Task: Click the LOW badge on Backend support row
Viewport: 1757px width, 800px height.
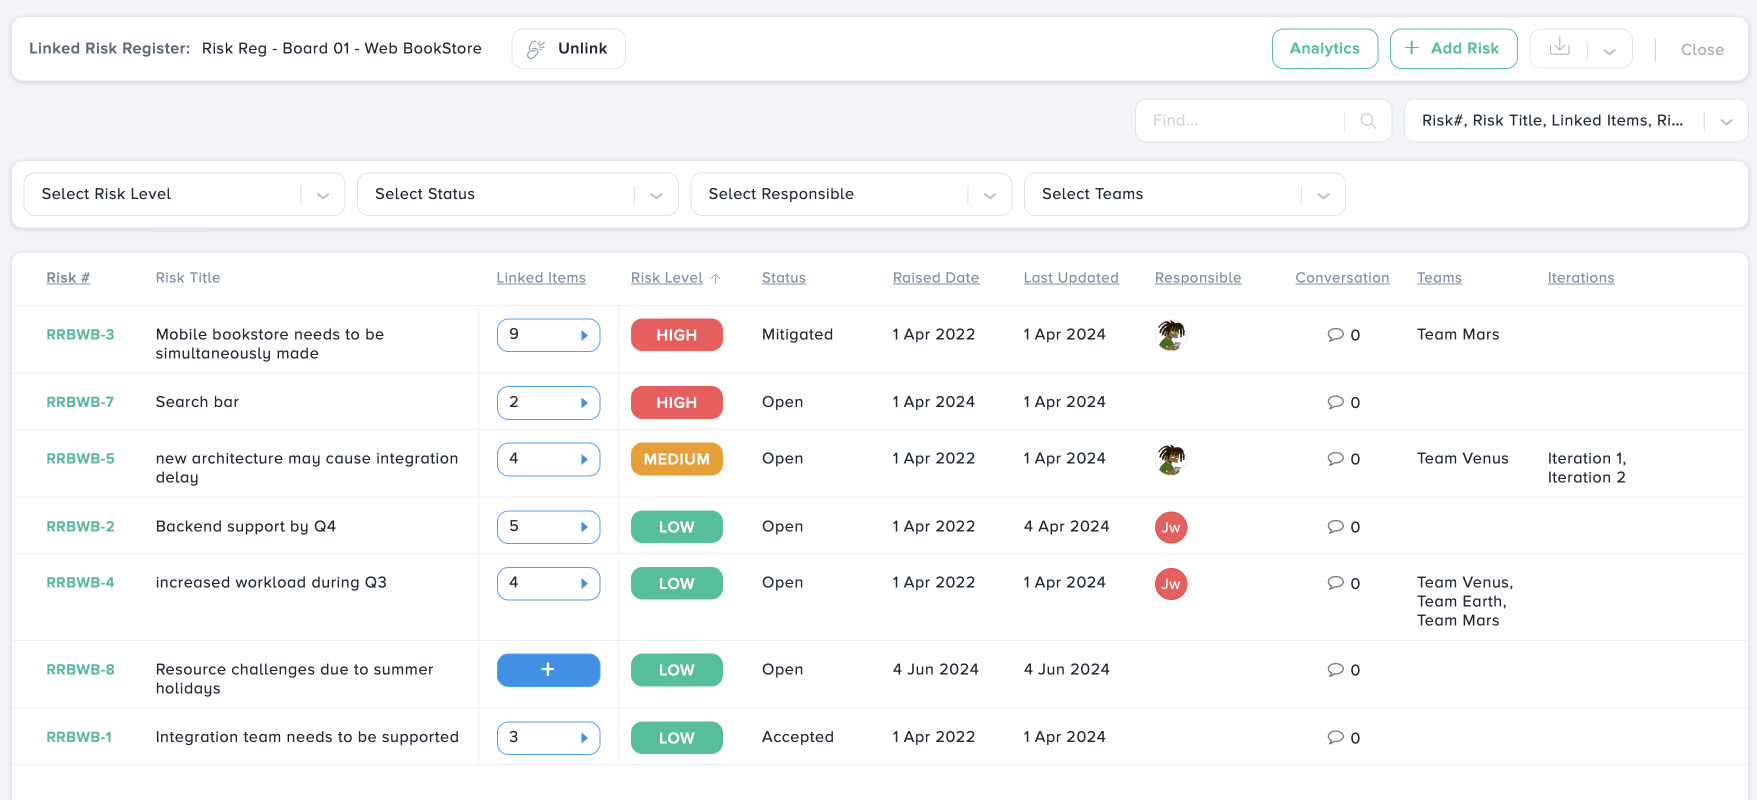Action: (x=676, y=527)
